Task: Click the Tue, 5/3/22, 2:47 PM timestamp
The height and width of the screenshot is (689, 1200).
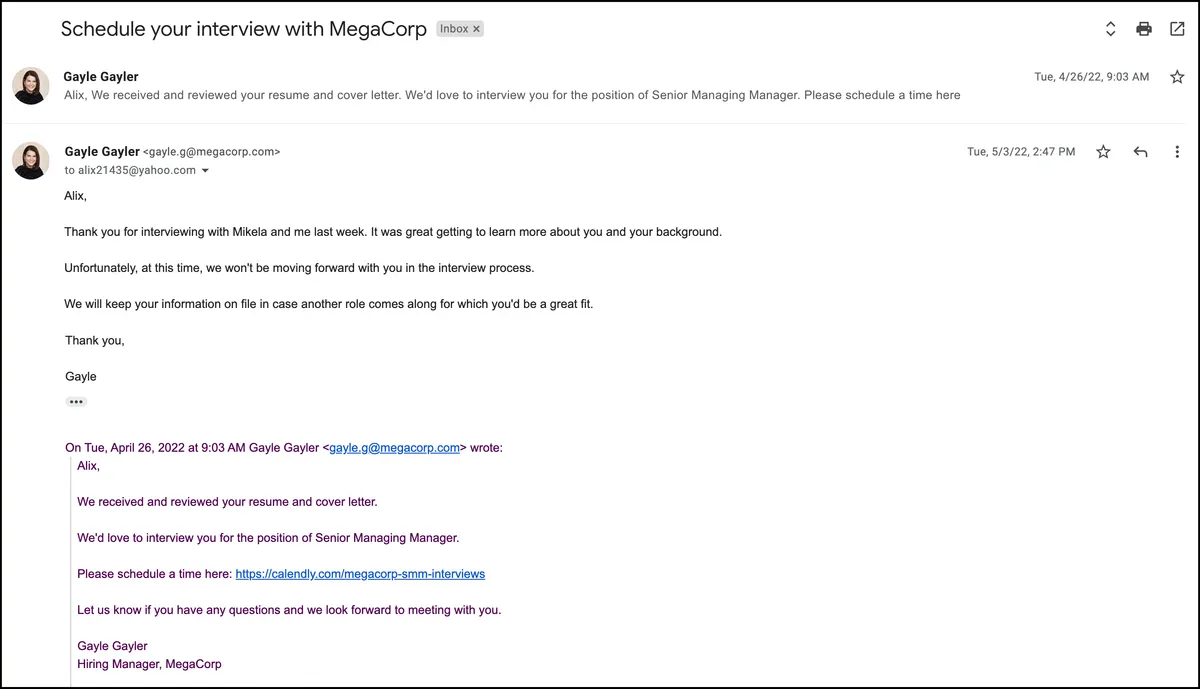Action: (x=1021, y=152)
